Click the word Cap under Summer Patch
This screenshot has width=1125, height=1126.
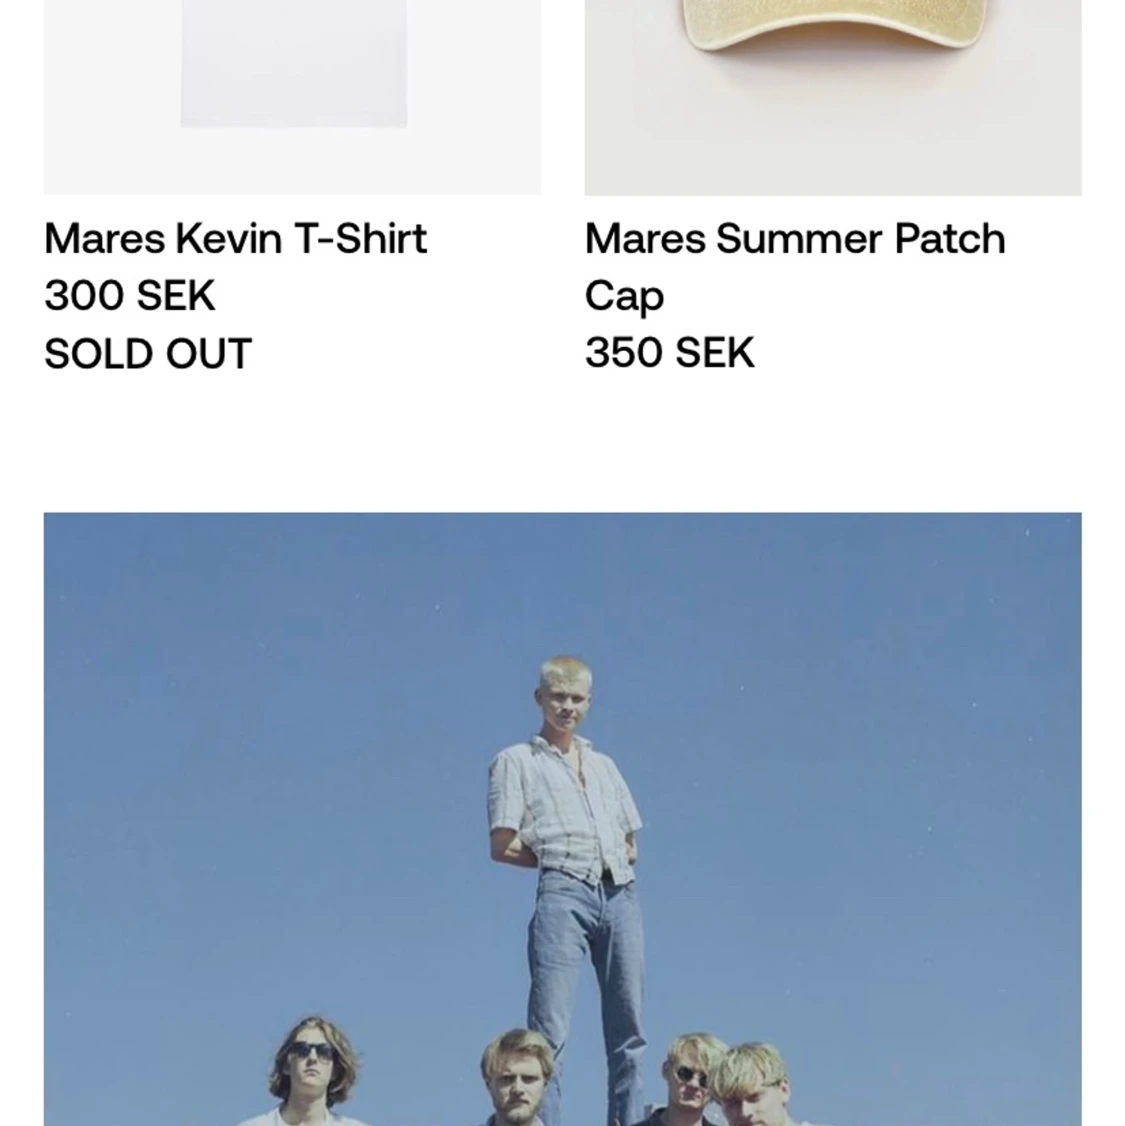tap(624, 296)
